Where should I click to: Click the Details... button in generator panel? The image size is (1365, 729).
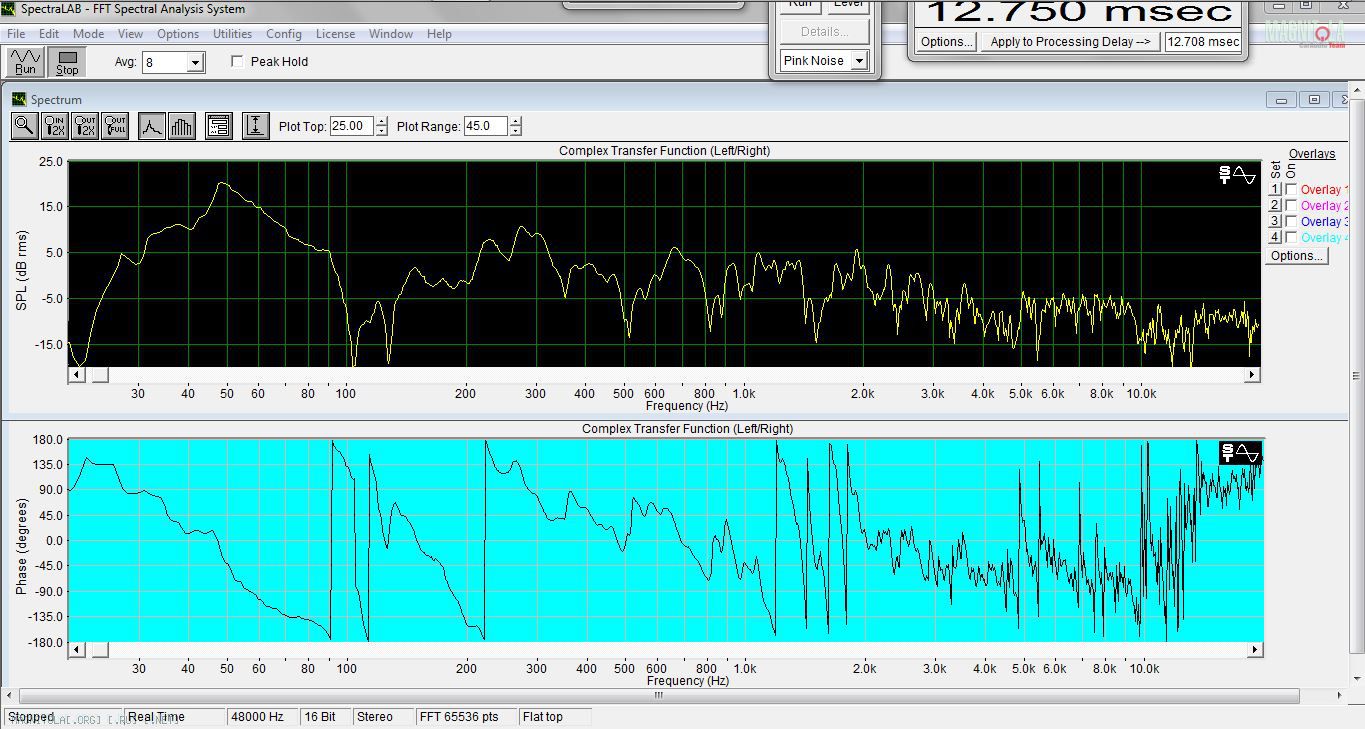824,32
